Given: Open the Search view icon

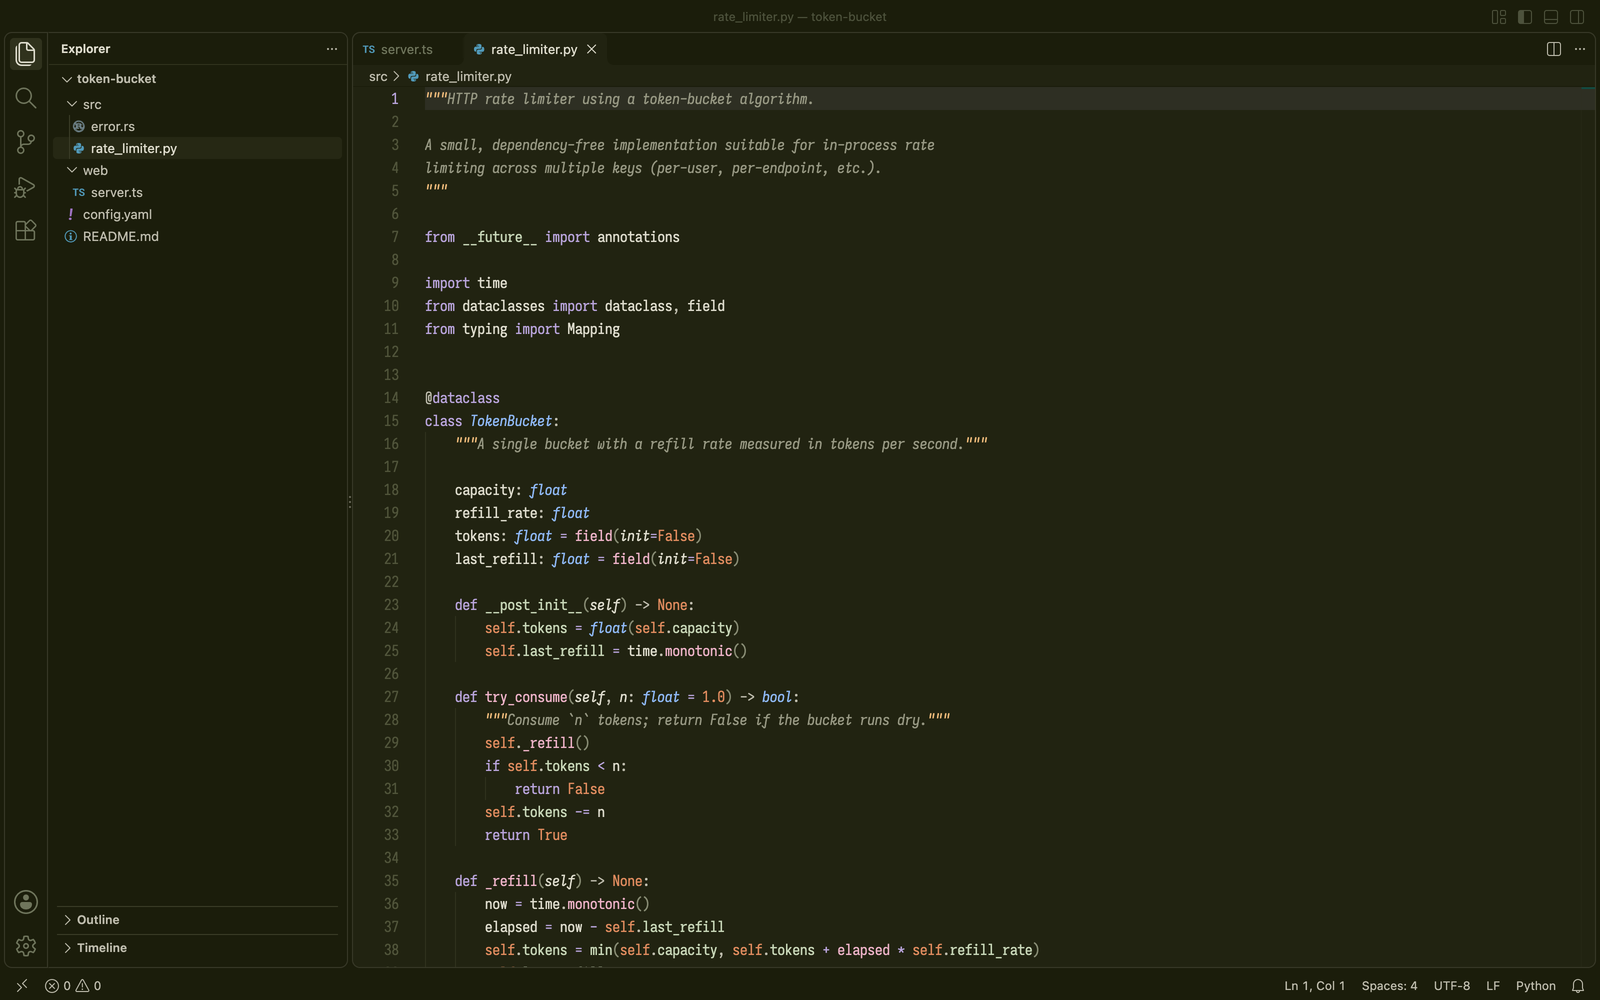Looking at the screenshot, I should coord(26,98).
